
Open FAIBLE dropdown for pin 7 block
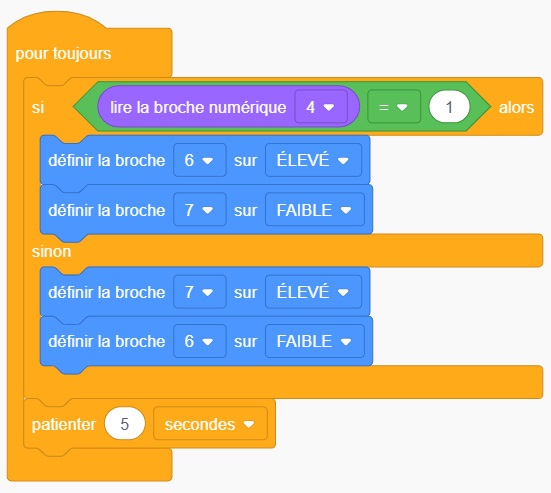tap(315, 210)
